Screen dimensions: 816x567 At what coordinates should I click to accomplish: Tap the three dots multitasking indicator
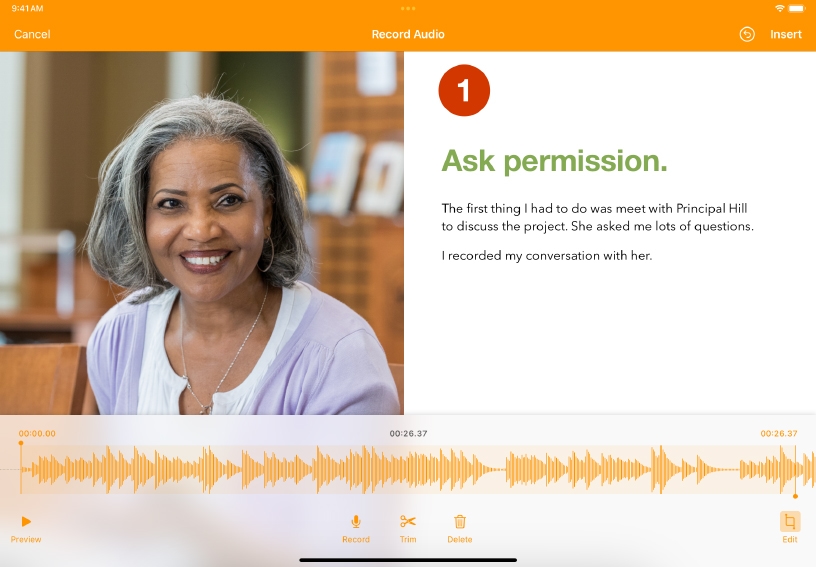coord(408,8)
